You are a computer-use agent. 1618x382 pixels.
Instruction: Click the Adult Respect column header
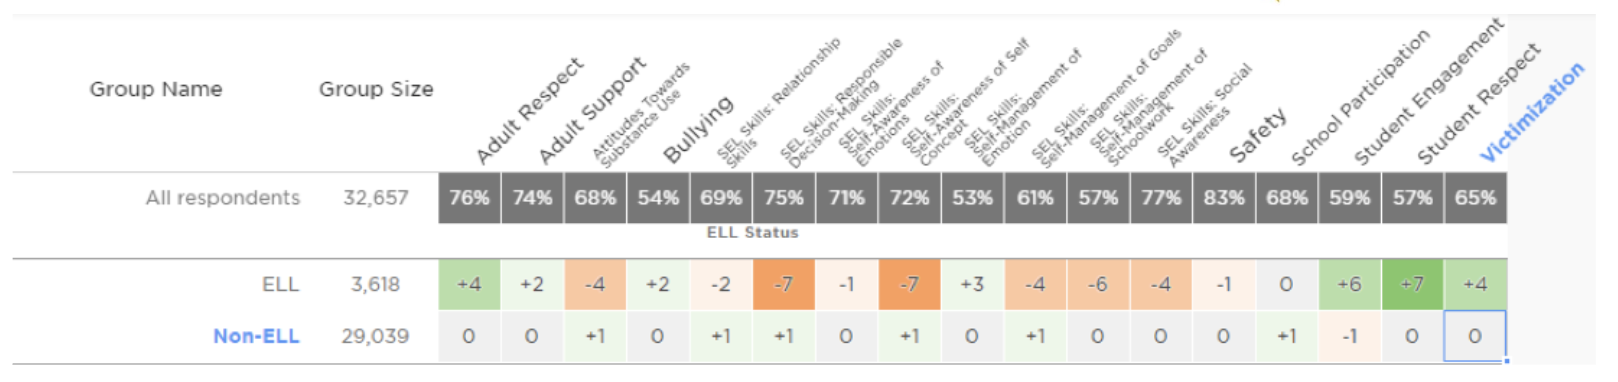pyautogui.click(x=529, y=111)
